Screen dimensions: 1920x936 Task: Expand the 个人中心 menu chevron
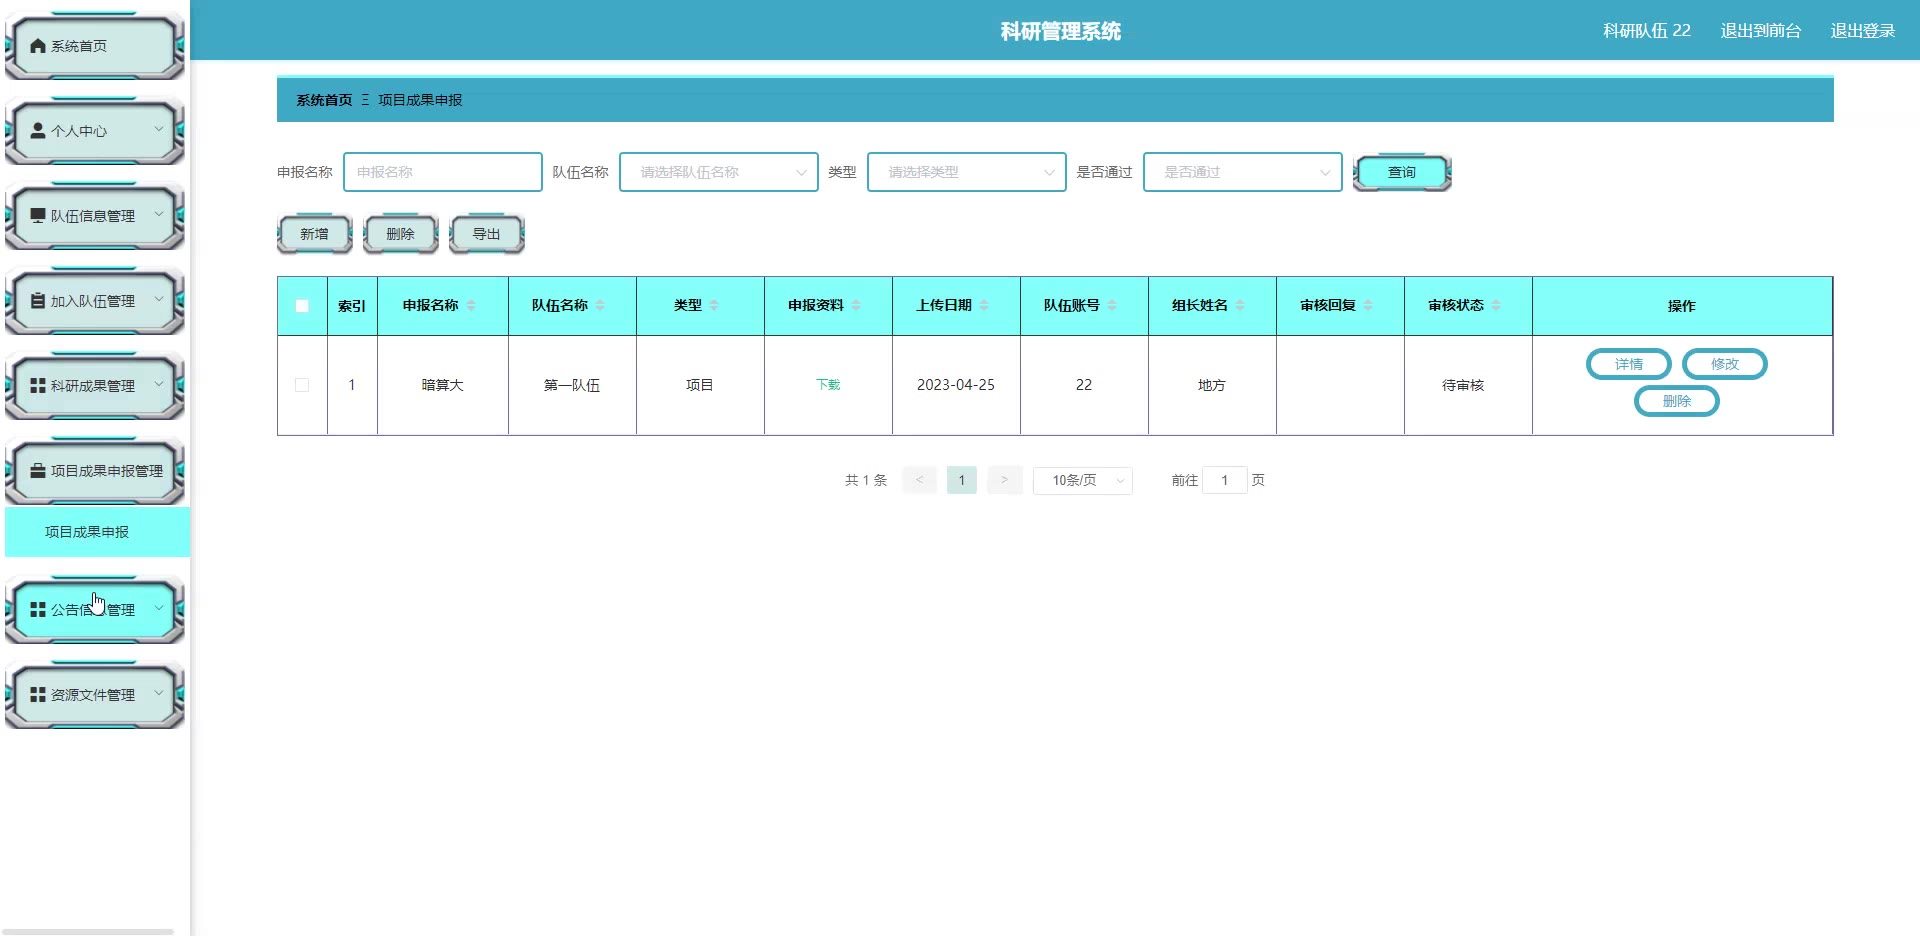158,130
